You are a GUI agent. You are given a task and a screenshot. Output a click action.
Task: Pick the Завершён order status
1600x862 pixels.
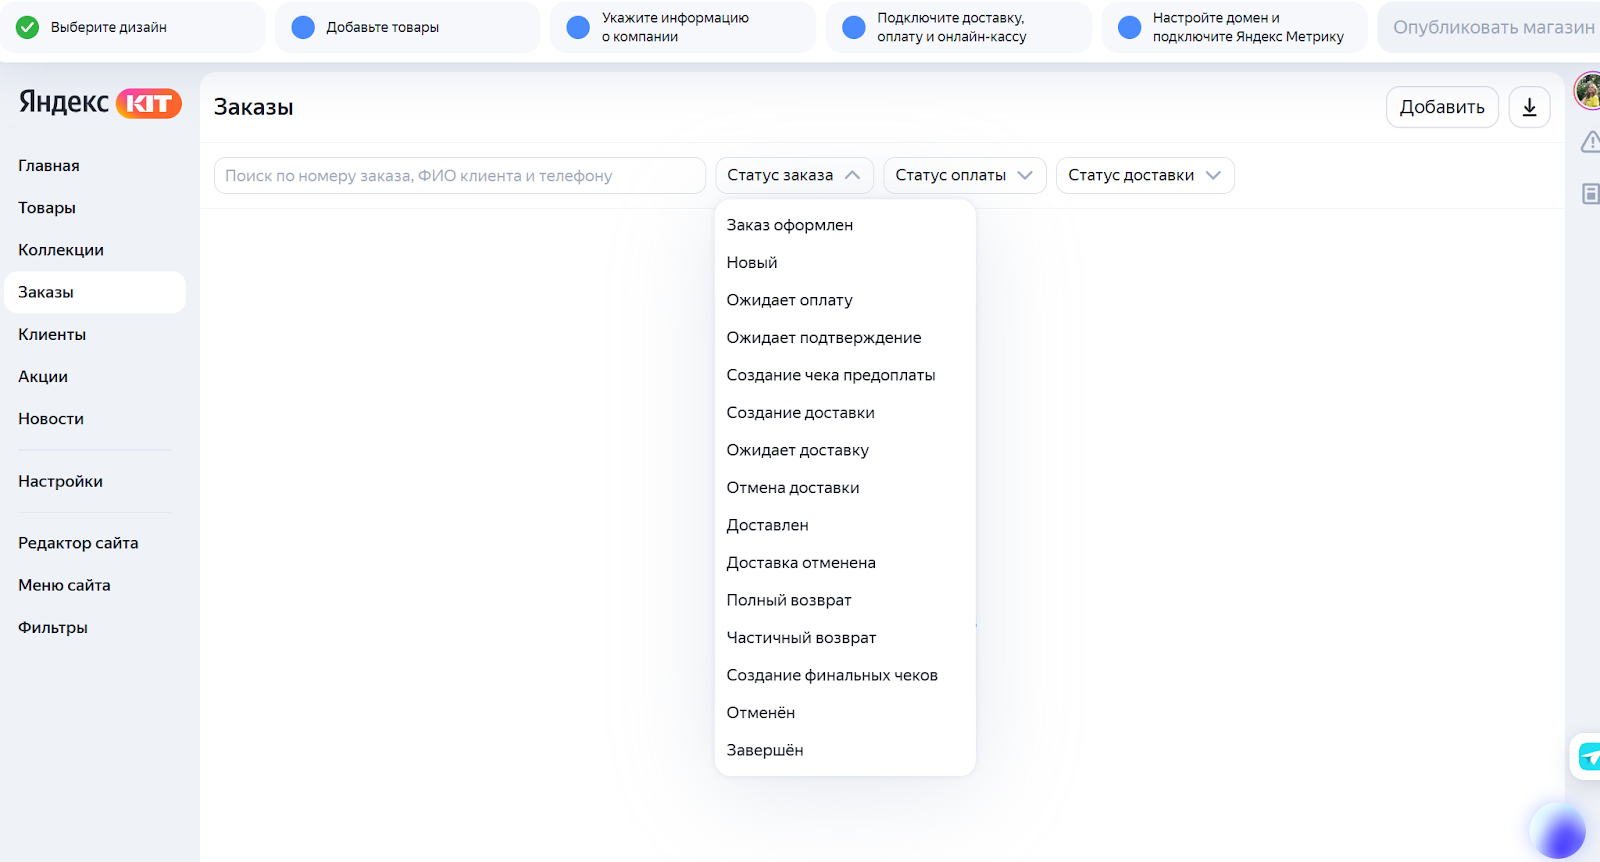pyautogui.click(x=765, y=750)
